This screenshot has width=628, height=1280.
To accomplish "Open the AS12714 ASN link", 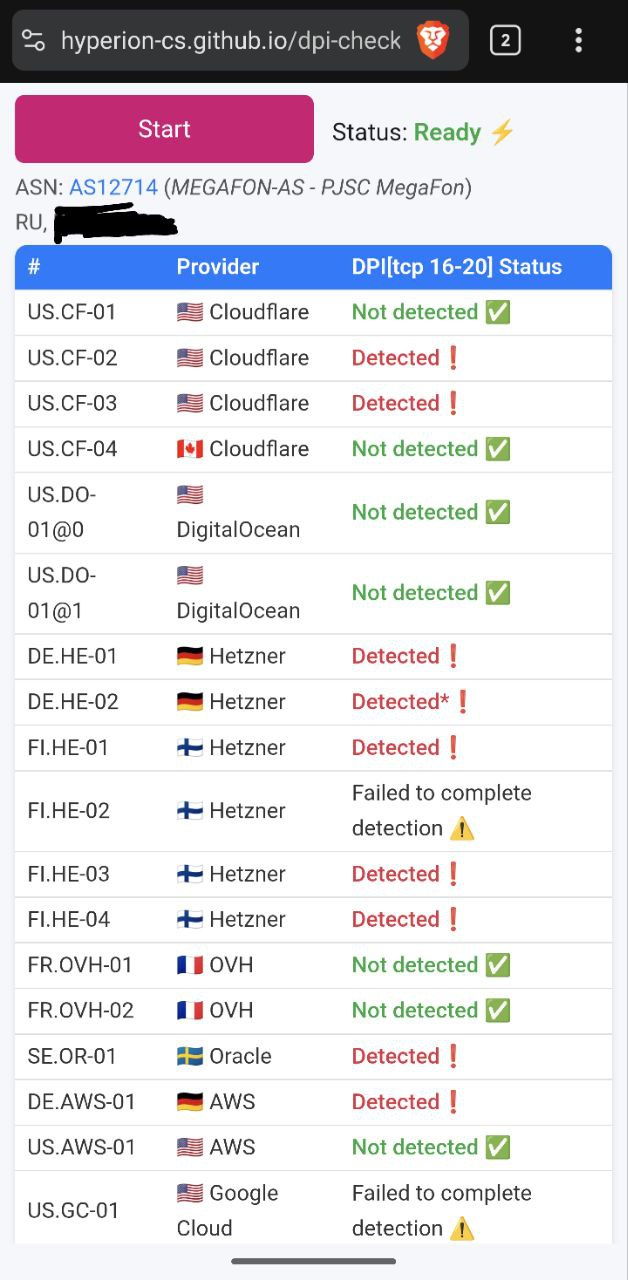I will [x=113, y=187].
